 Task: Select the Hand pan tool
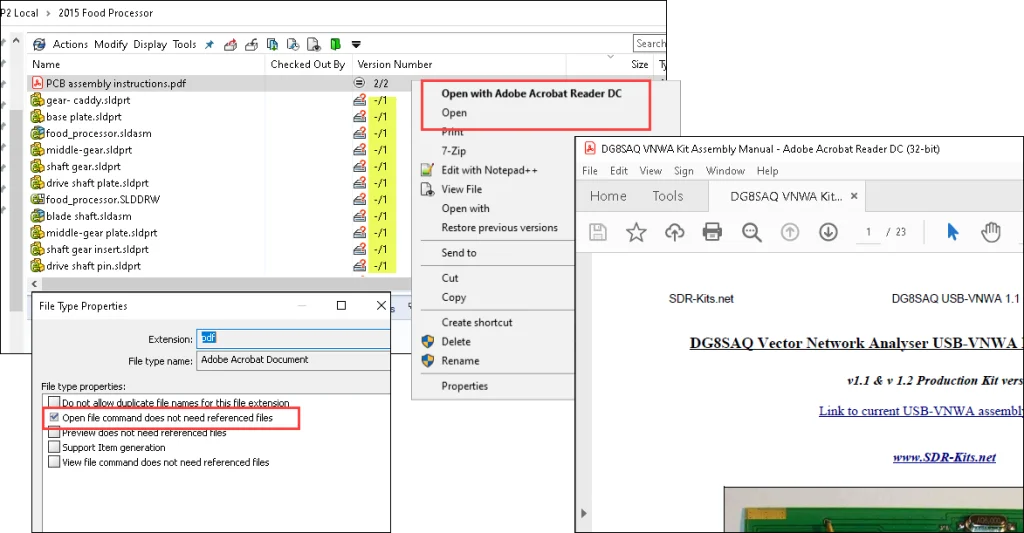tap(991, 232)
